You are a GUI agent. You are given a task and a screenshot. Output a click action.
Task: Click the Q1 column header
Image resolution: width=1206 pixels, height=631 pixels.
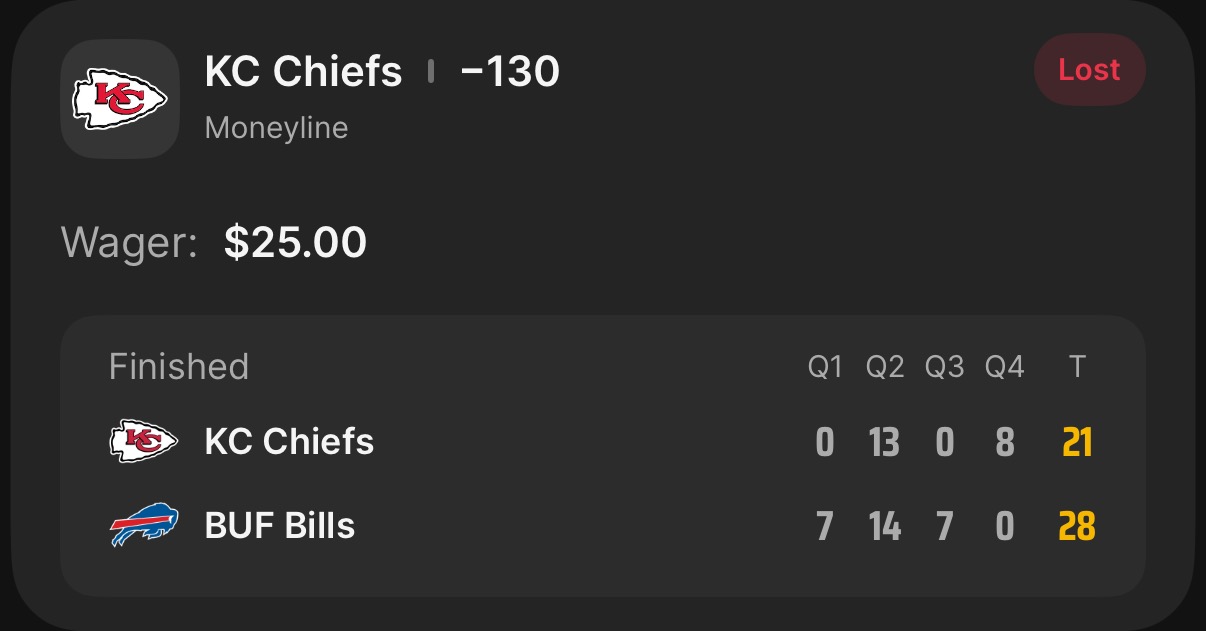(x=825, y=368)
